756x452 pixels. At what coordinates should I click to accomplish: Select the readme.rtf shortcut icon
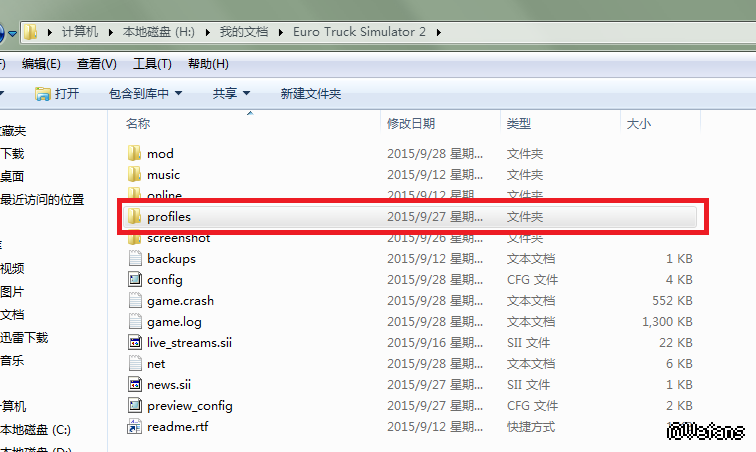[135, 426]
